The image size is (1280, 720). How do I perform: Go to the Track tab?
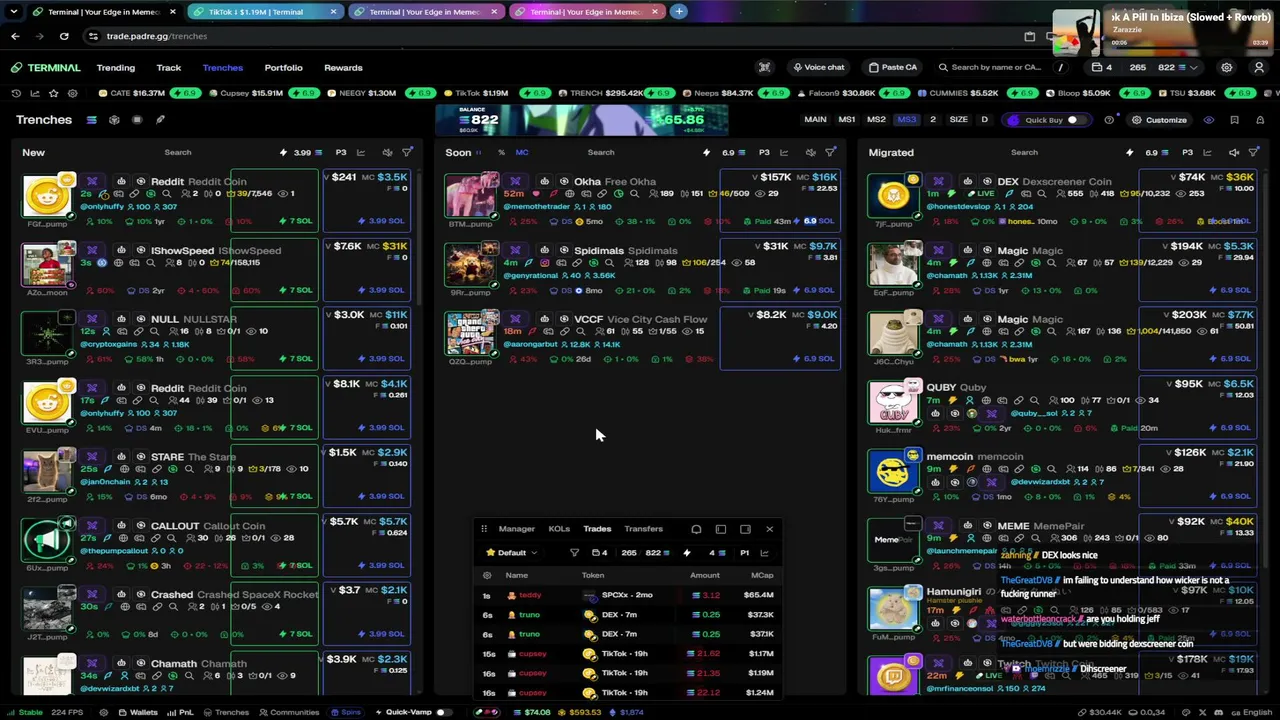coord(169,68)
